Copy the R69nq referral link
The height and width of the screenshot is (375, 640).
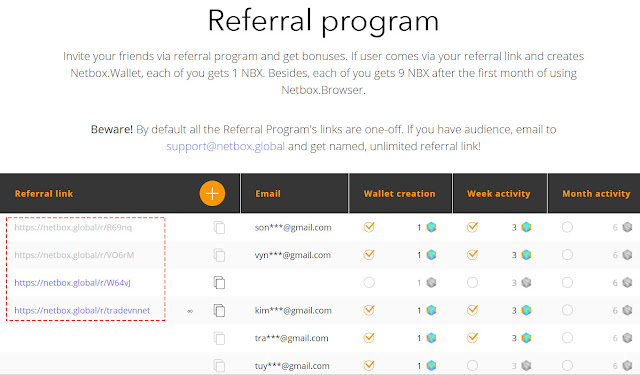[219, 227]
